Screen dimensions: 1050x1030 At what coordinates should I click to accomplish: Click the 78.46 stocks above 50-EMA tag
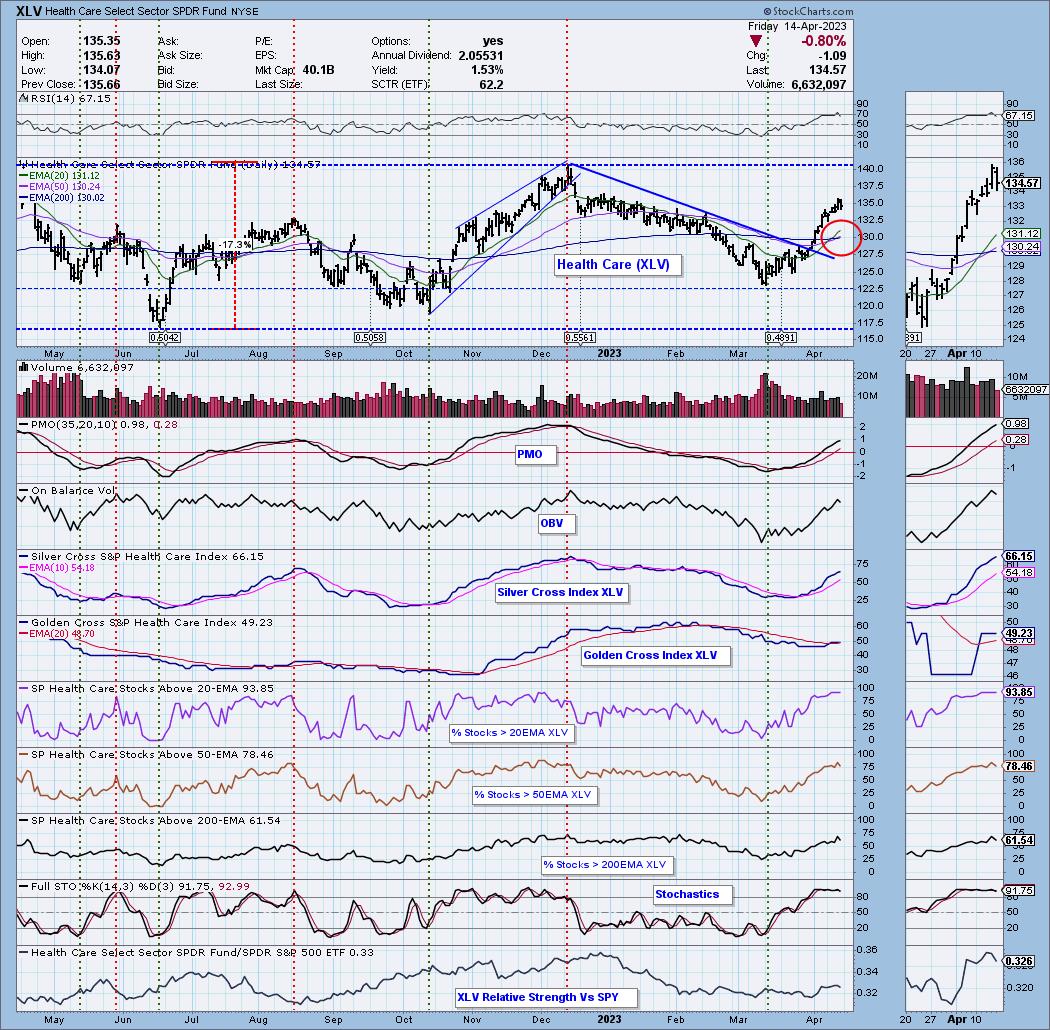1019,765
